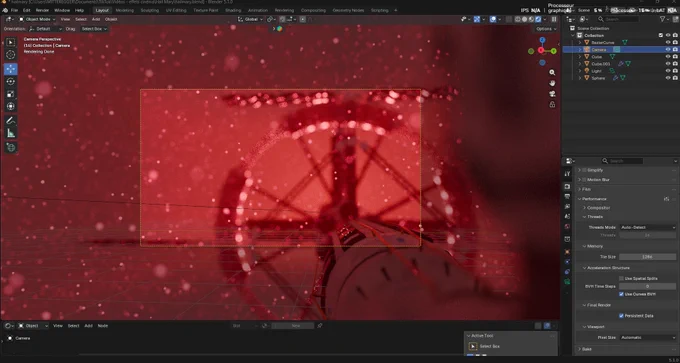Enable Motion Blur checkbox
Screen dimensions: 680x363
point(584,180)
